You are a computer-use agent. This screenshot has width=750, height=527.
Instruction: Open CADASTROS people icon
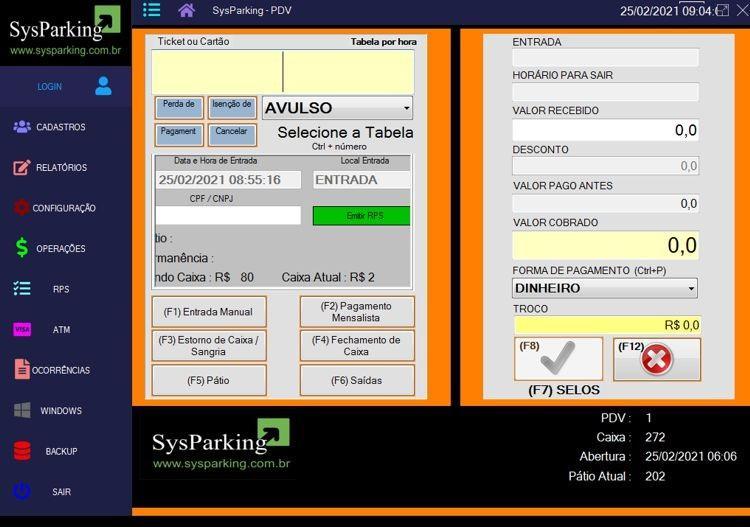pyautogui.click(x=22, y=127)
